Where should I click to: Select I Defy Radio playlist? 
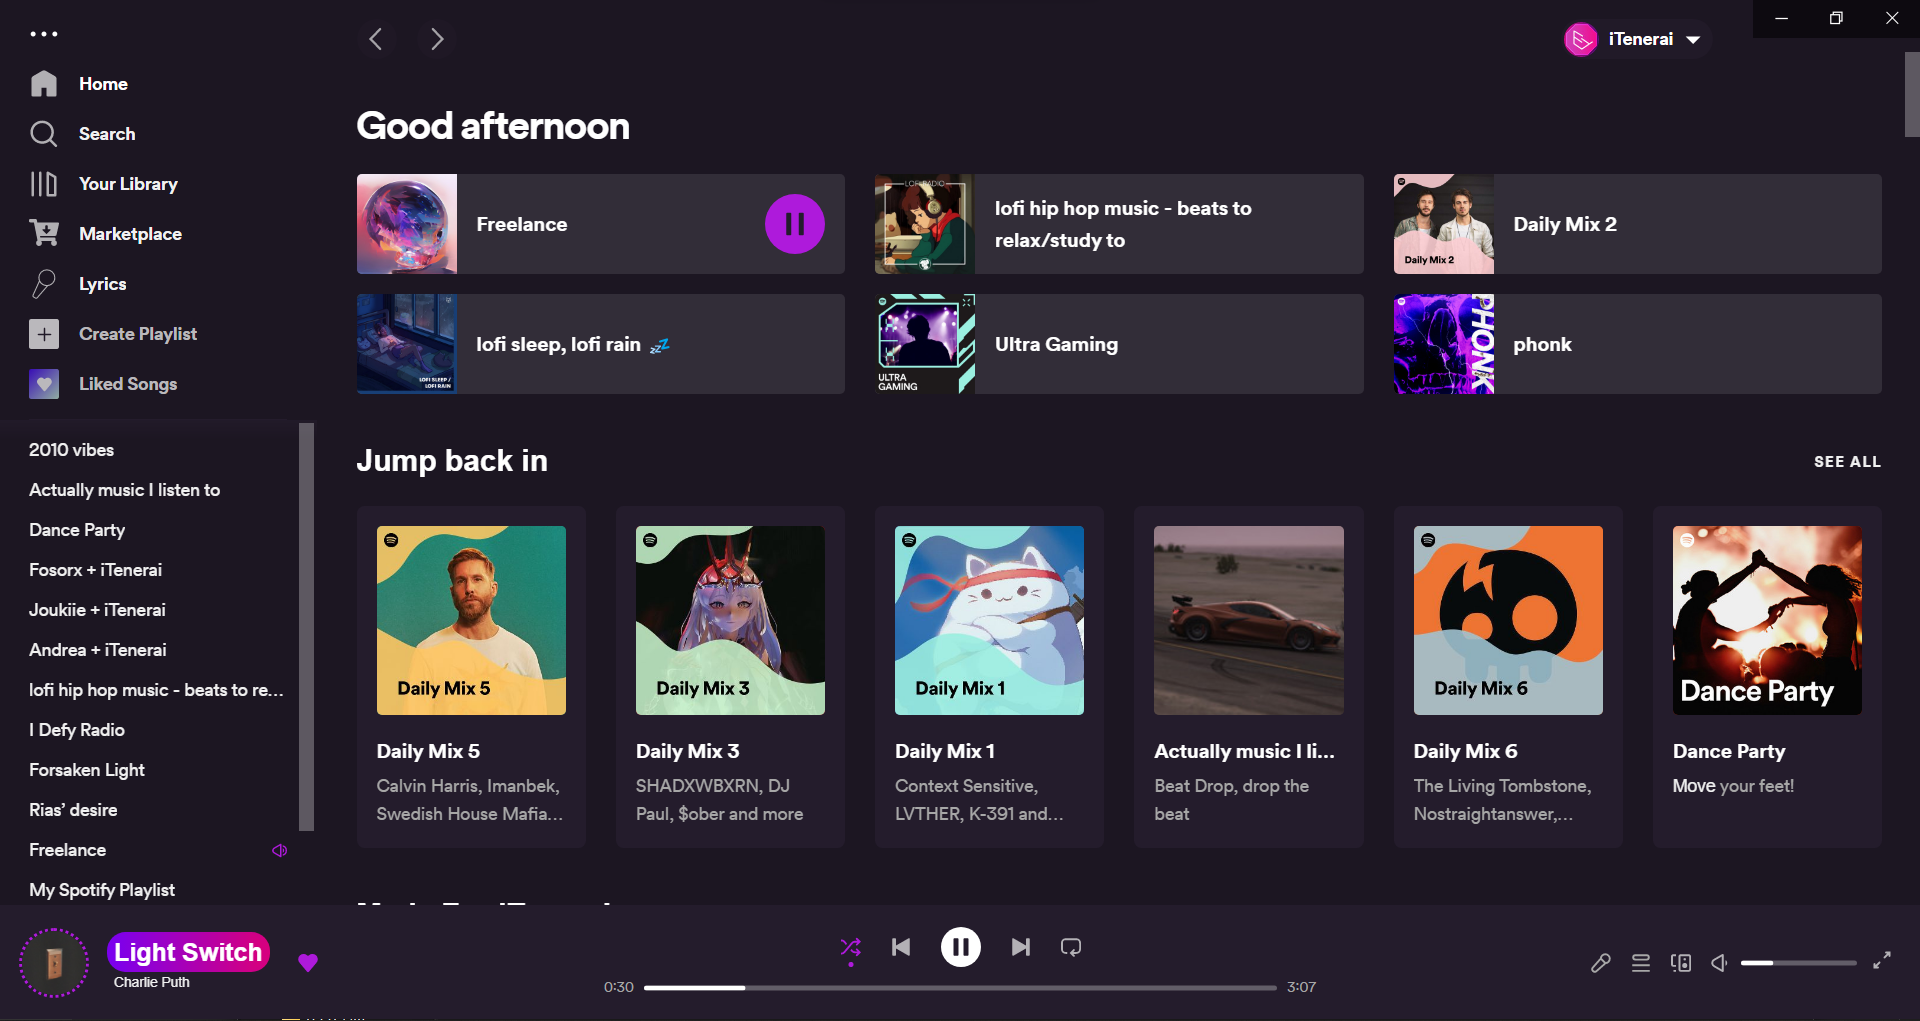click(x=77, y=730)
